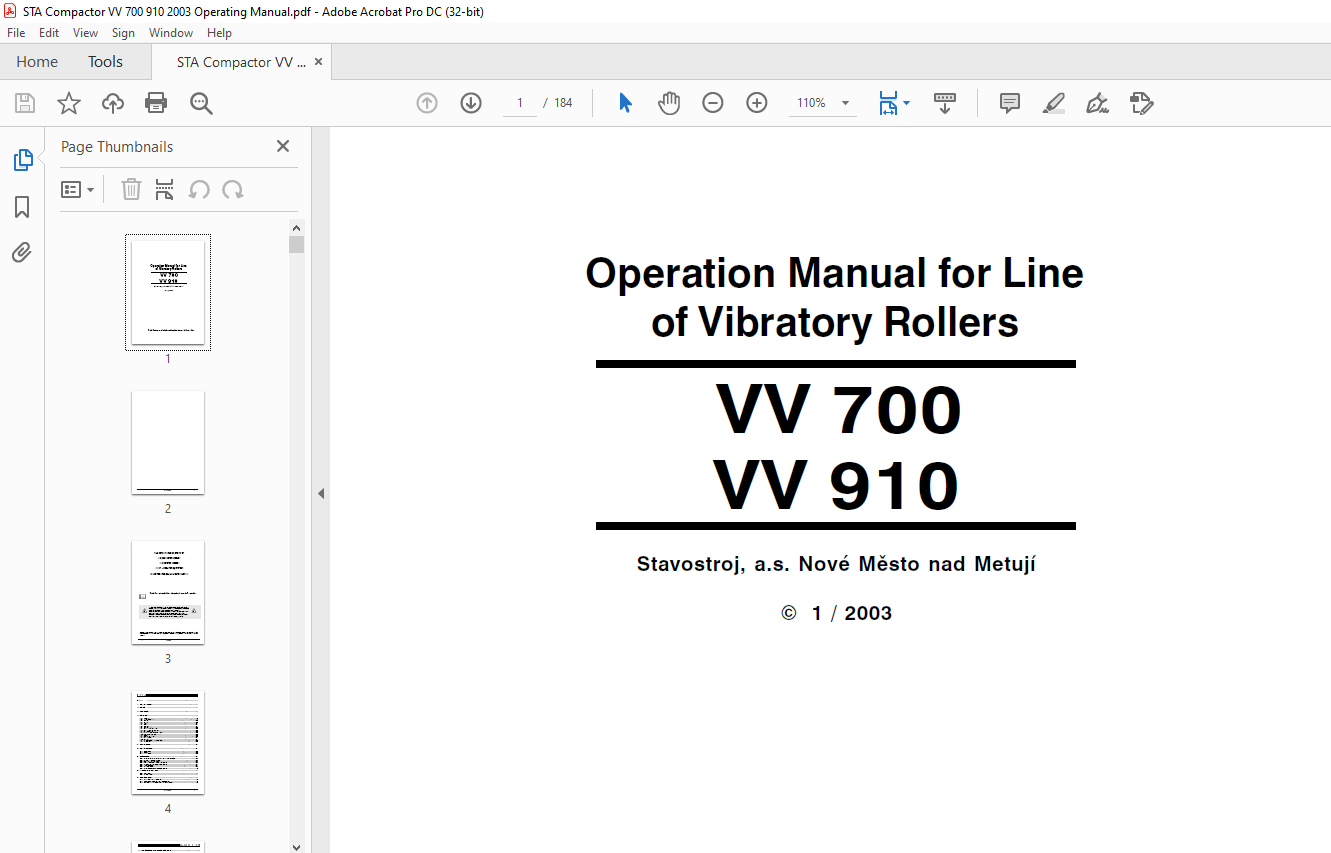Click the thumbnails scroll up arrow
This screenshot has width=1331, height=853.
(296, 227)
